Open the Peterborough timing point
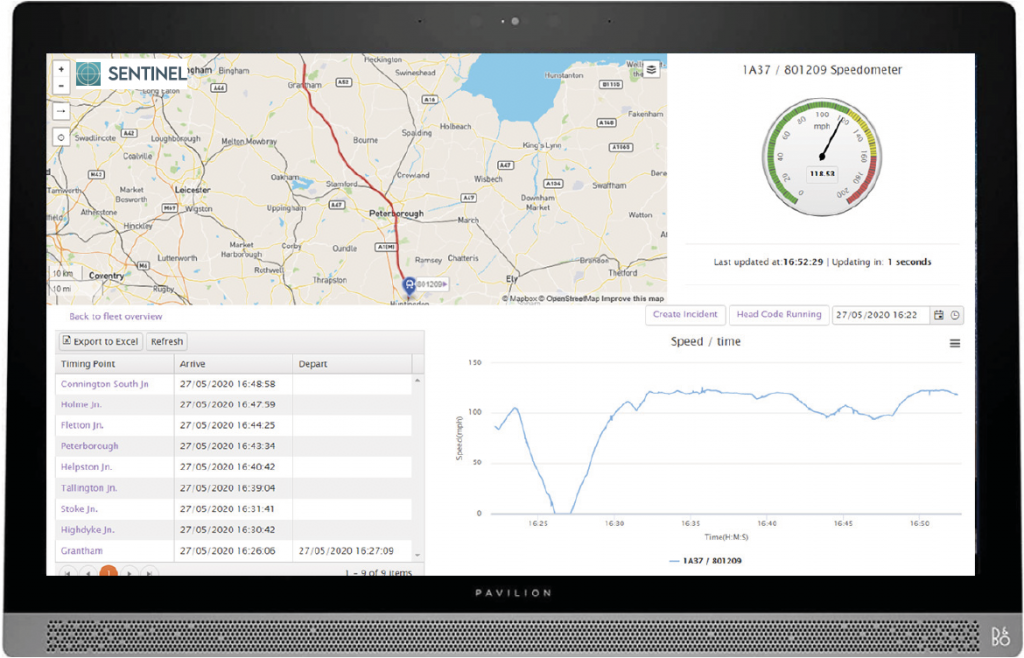 click(89, 446)
